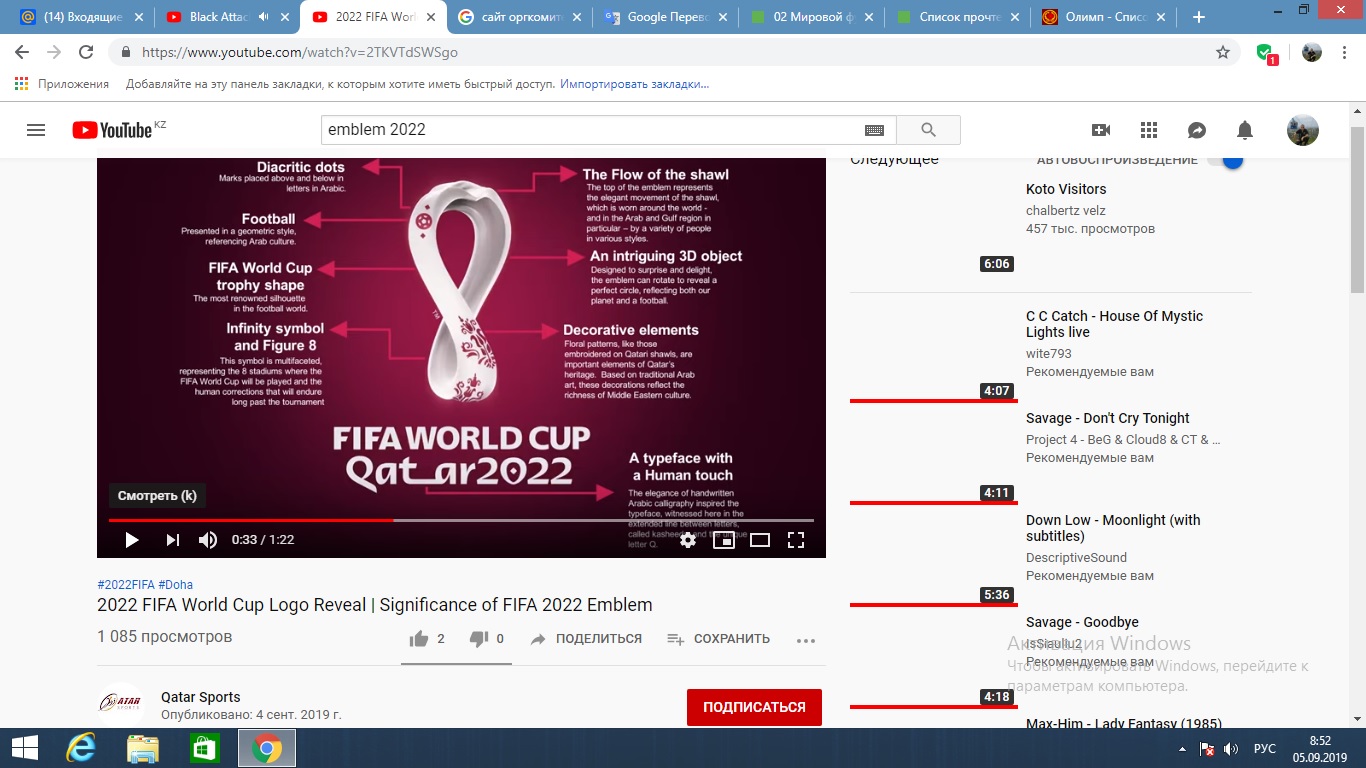Open the more actions three-dot menu
Image resolution: width=1366 pixels, height=768 pixels.
point(806,640)
